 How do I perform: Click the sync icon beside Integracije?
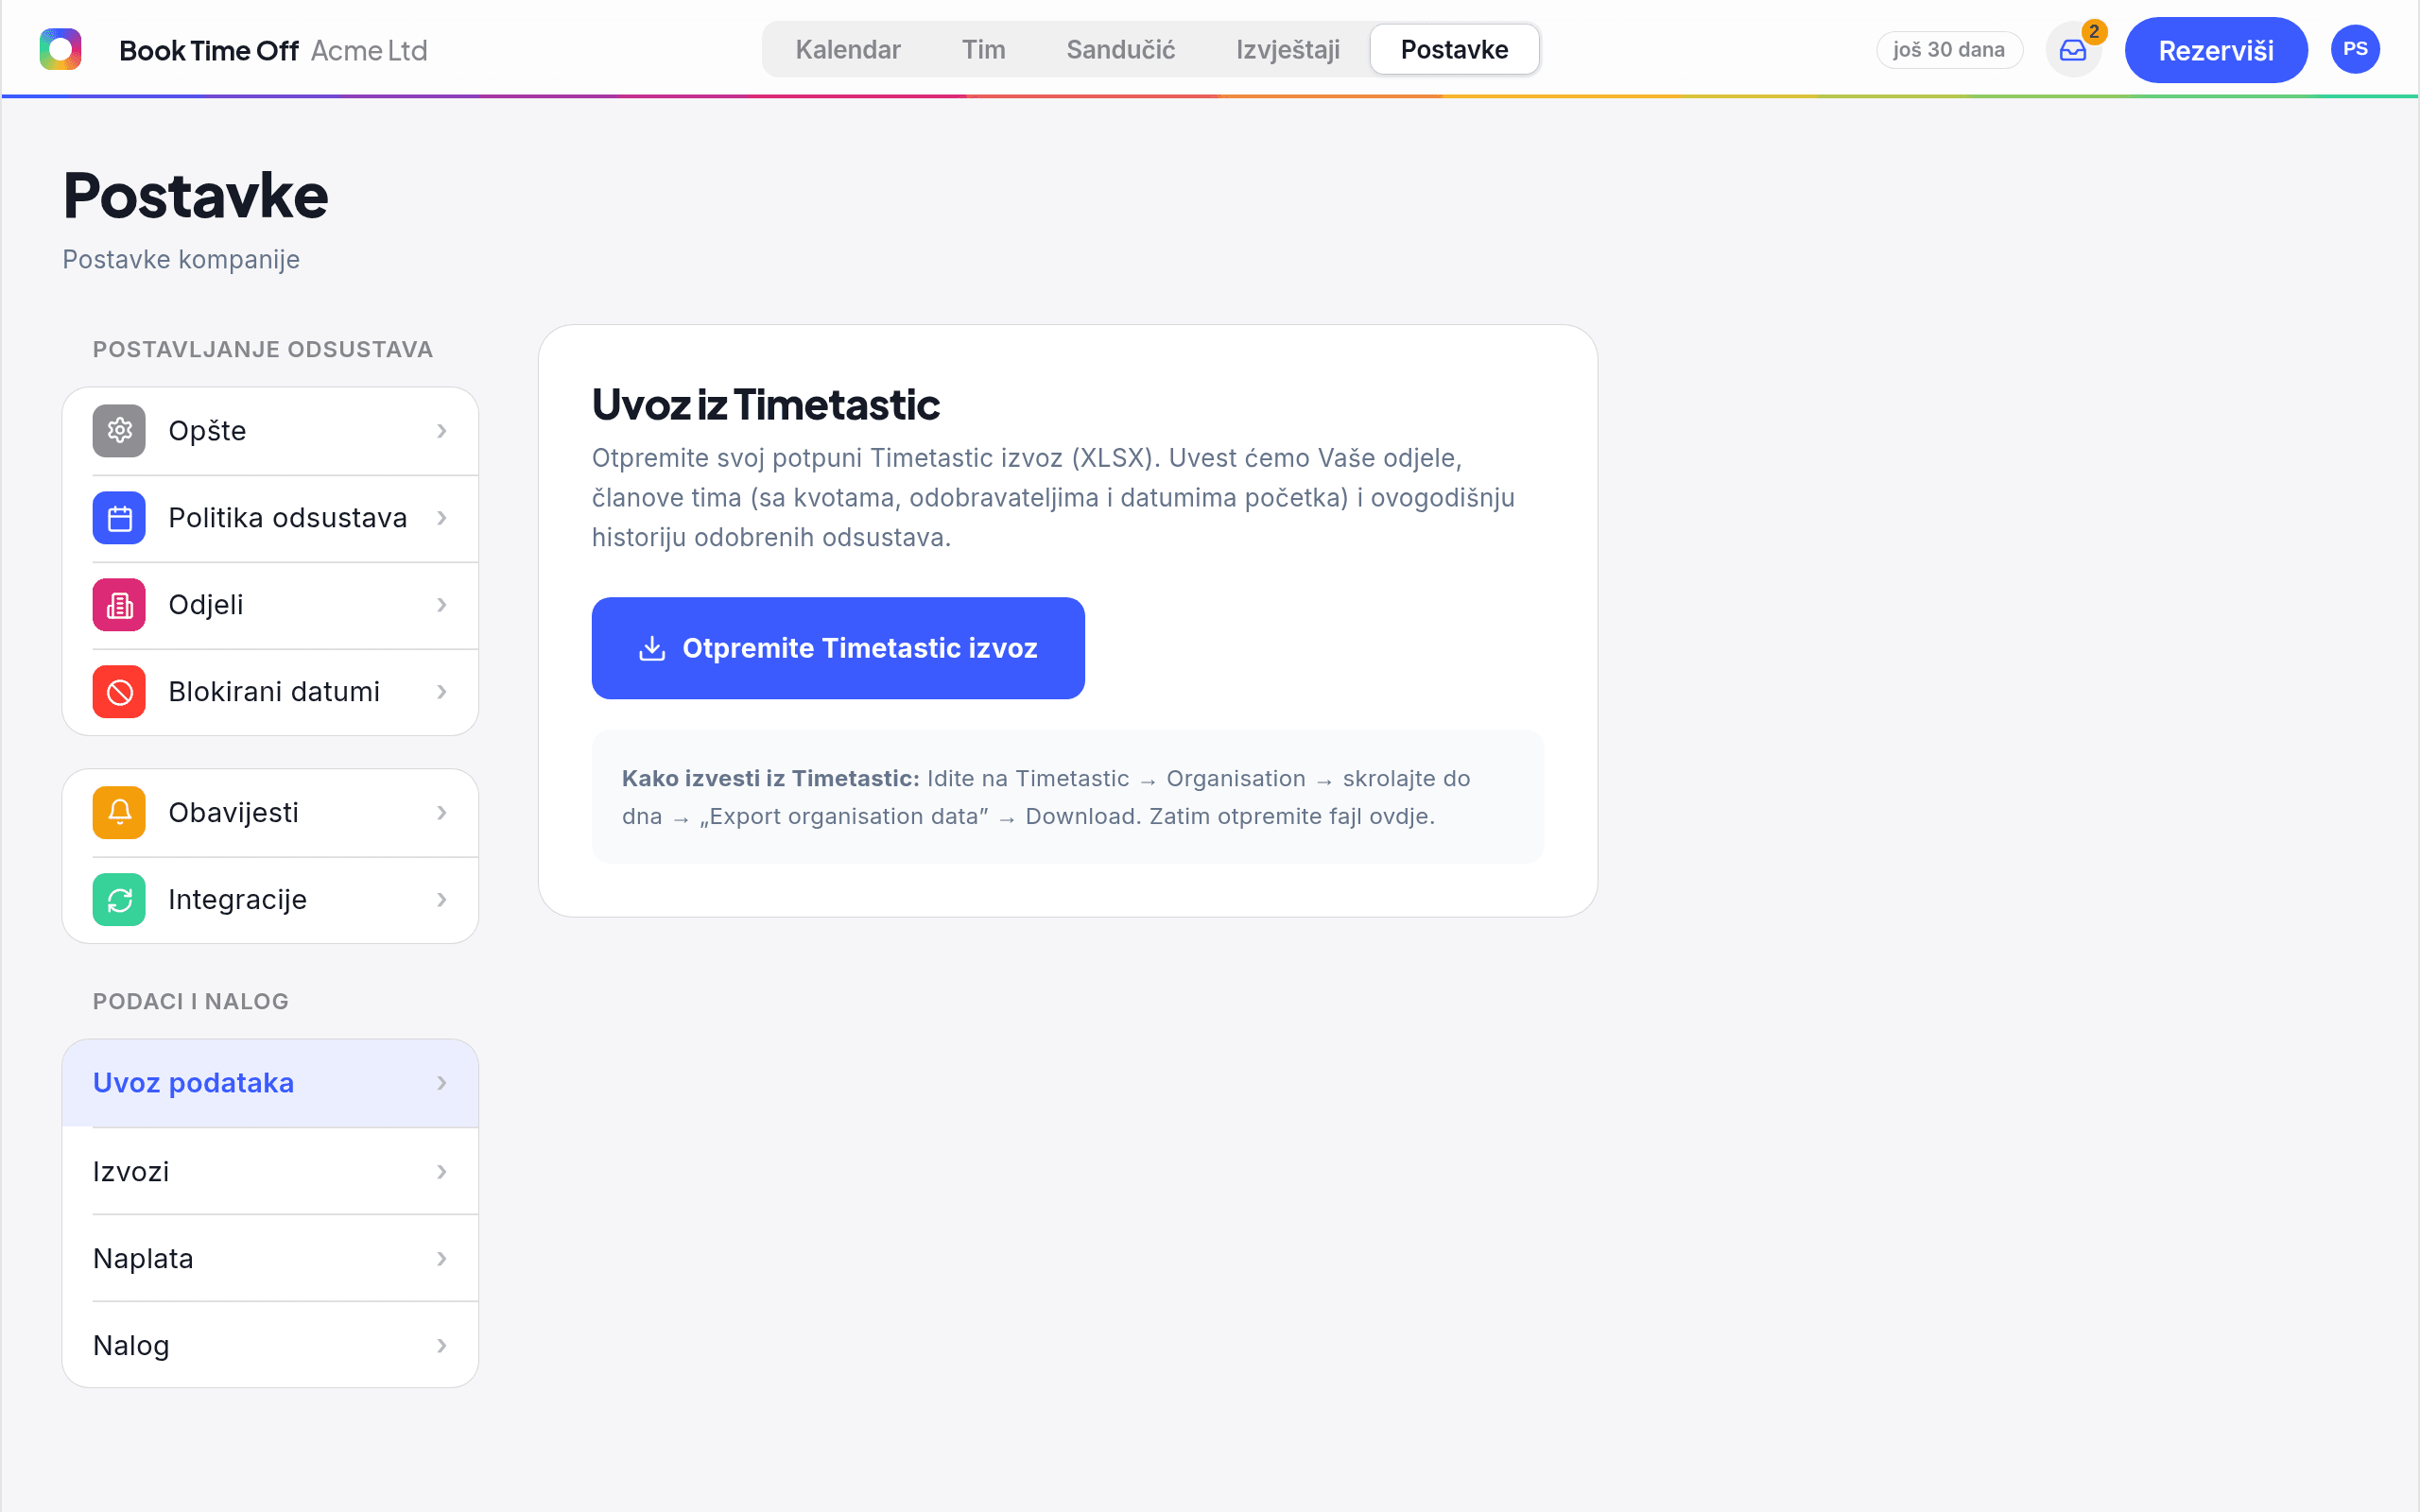(119, 900)
